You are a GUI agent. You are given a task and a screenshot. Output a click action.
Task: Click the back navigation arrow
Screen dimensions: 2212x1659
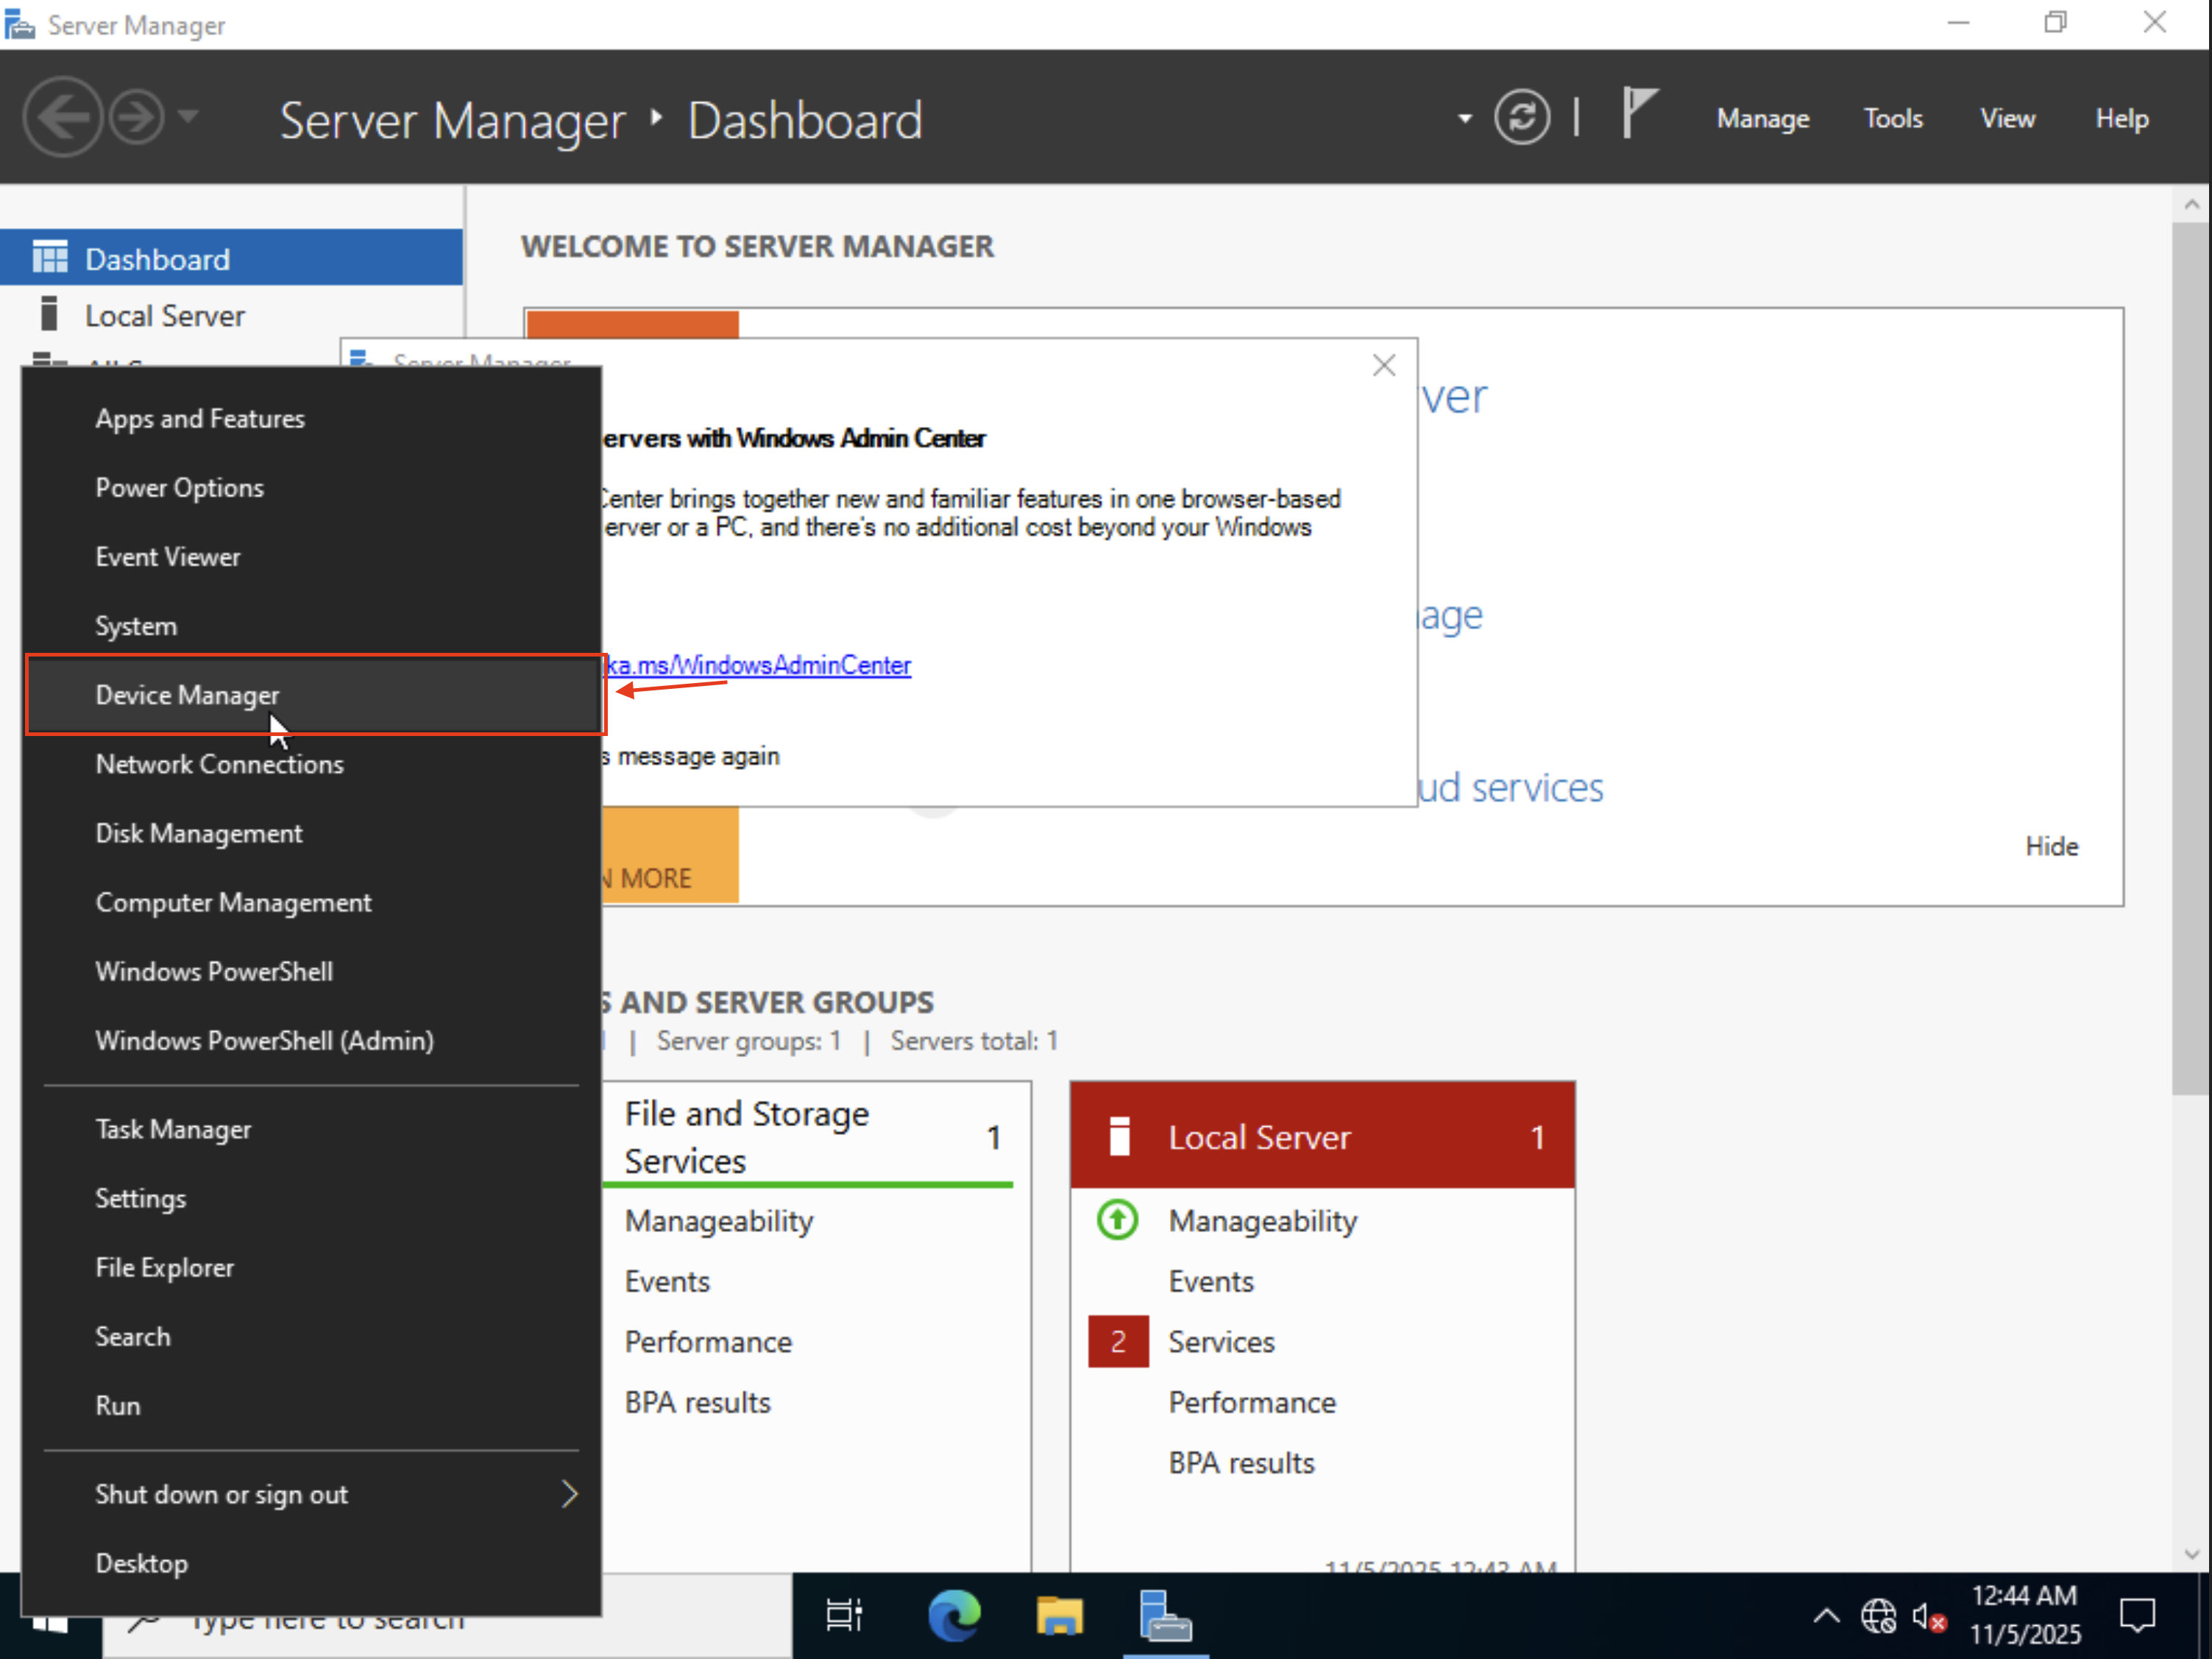point(62,117)
